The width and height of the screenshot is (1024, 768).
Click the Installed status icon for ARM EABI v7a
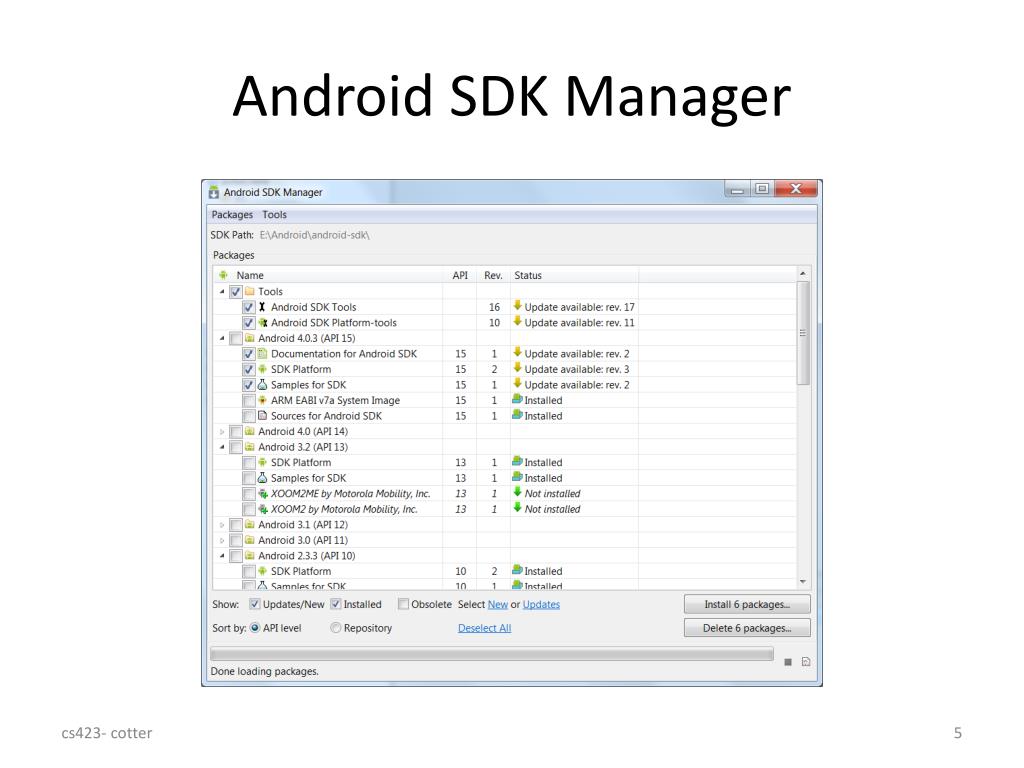(x=518, y=398)
